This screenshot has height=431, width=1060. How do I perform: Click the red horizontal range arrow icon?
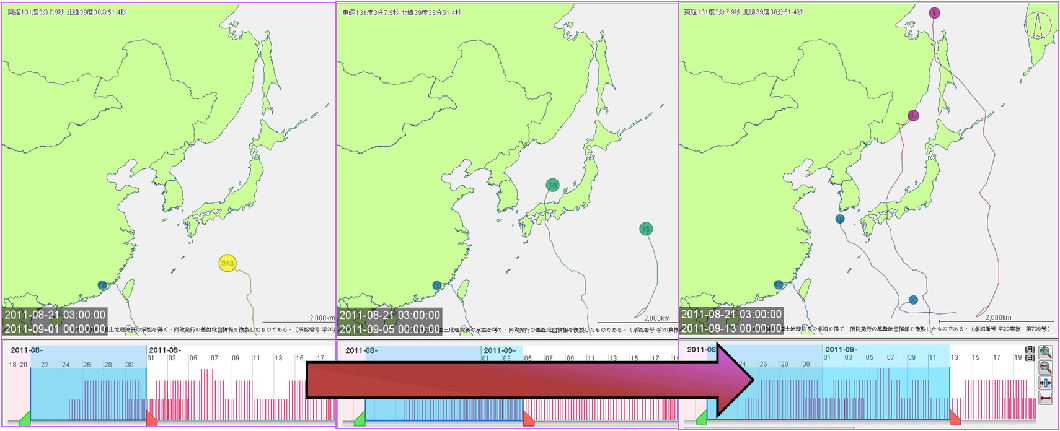tap(1045, 399)
